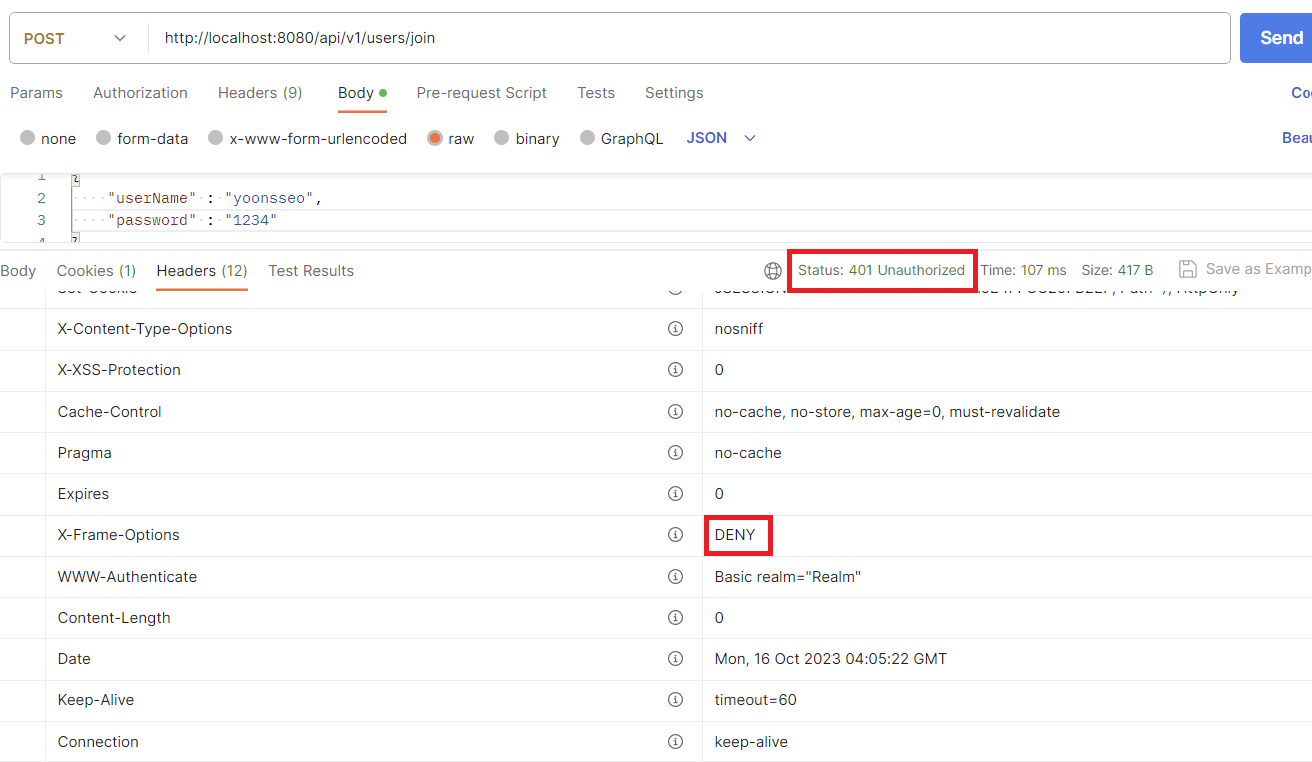Click info icon beside Date header
The height and width of the screenshot is (762, 1312).
point(676,658)
